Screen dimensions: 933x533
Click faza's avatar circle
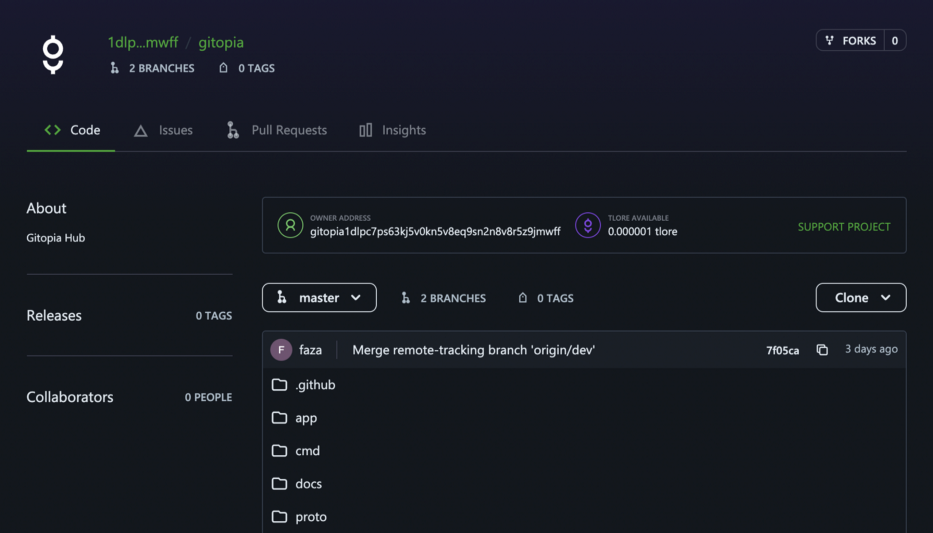point(281,350)
